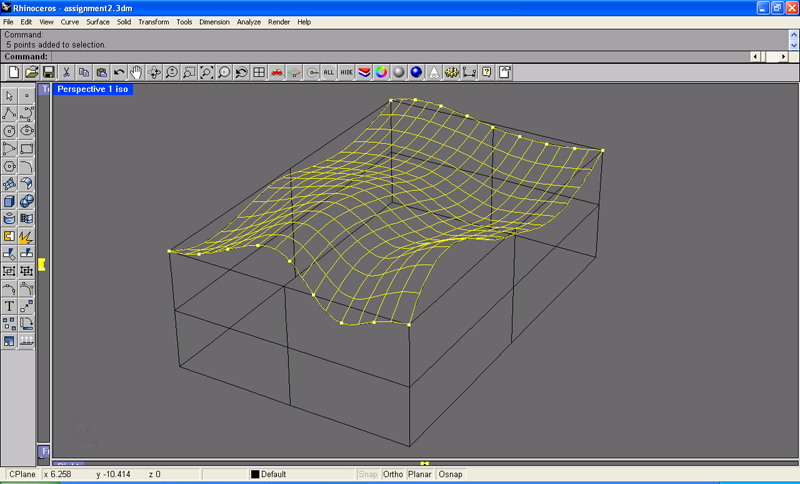800x484 pixels.
Task: Pick the Ellipse tool in the sidebar
Action: 27,131
